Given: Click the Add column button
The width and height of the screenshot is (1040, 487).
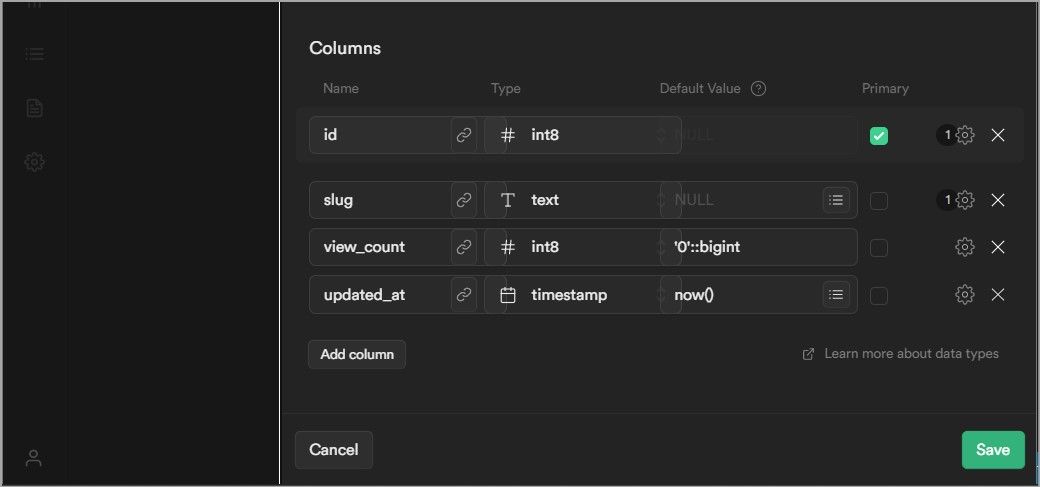Looking at the screenshot, I should [357, 354].
